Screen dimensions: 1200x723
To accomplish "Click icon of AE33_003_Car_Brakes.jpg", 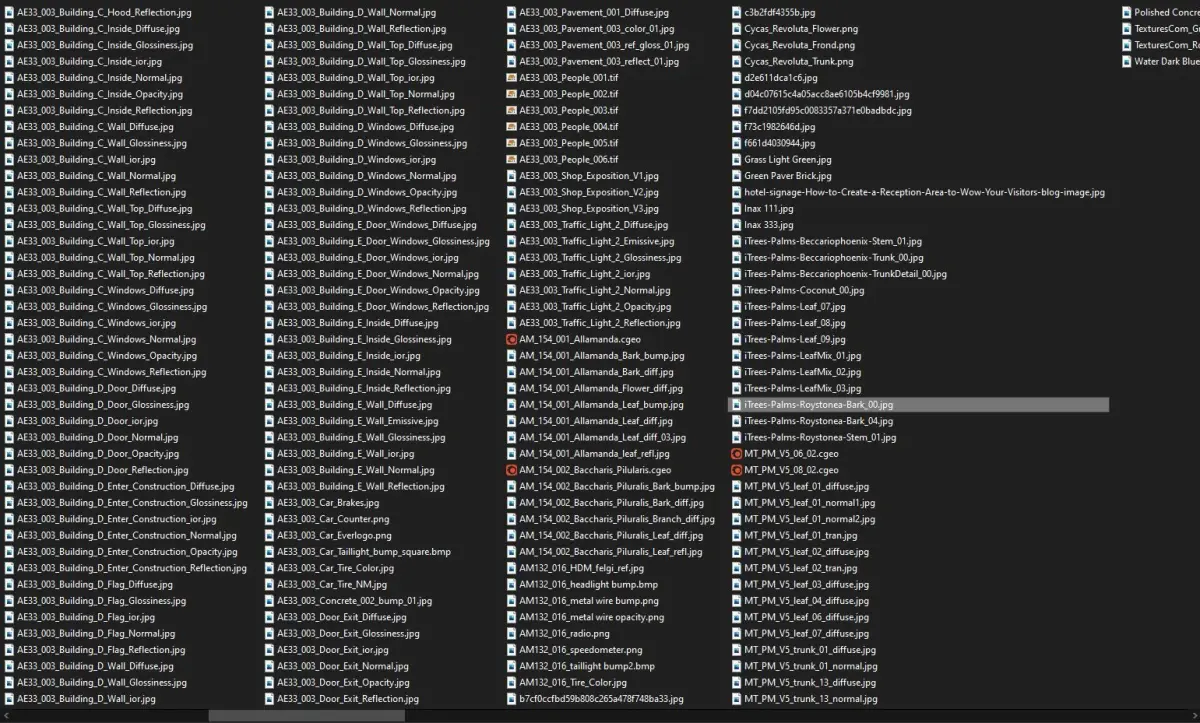I will pos(269,503).
